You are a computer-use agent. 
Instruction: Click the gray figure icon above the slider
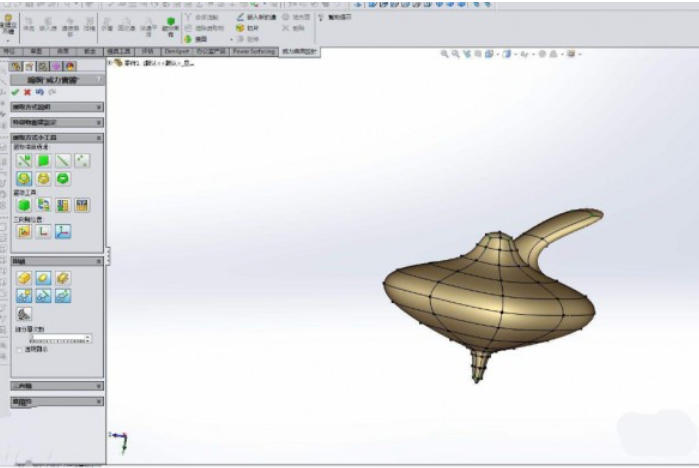[x=24, y=314]
